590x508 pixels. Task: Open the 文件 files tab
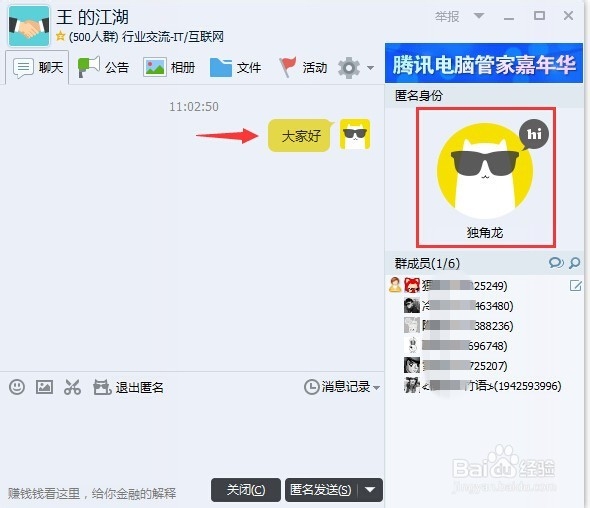pyautogui.click(x=235, y=68)
